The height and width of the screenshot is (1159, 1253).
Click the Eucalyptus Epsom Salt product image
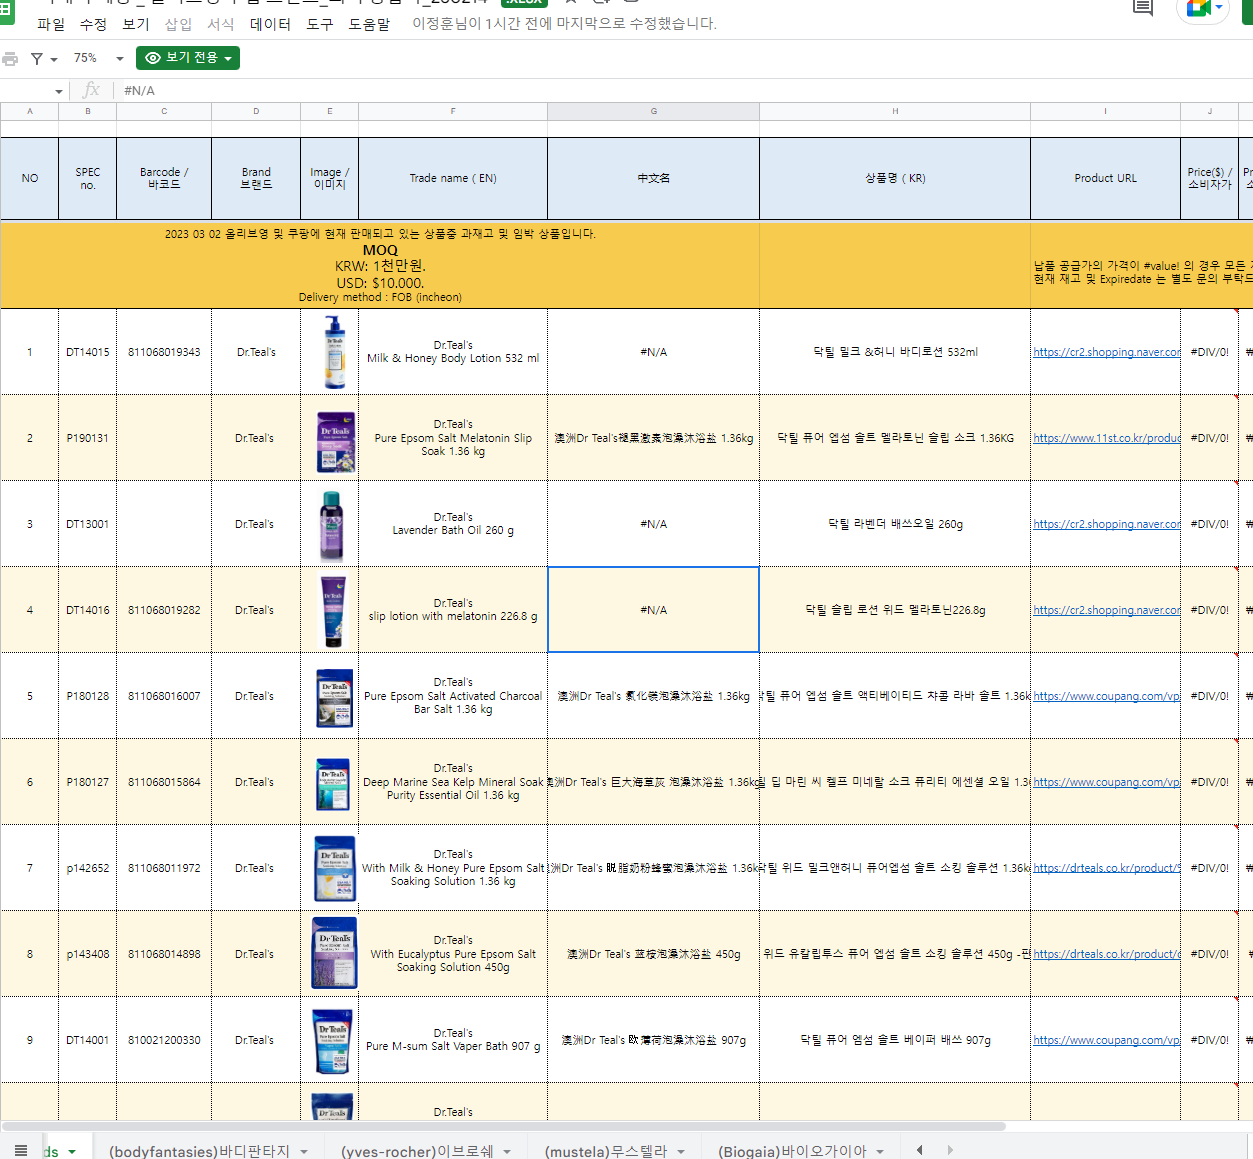click(x=334, y=953)
